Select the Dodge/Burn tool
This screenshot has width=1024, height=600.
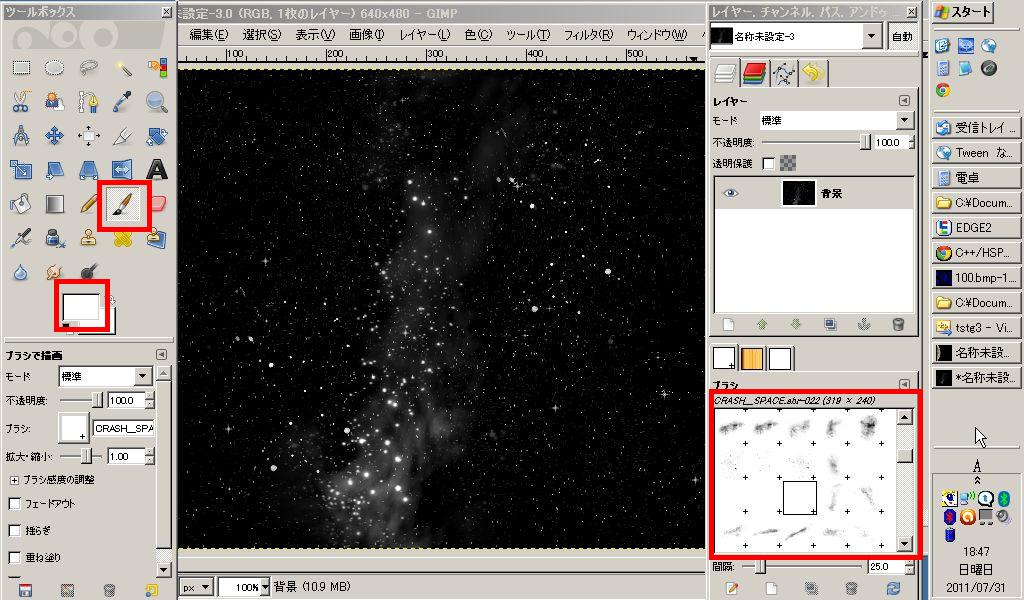click(x=89, y=272)
